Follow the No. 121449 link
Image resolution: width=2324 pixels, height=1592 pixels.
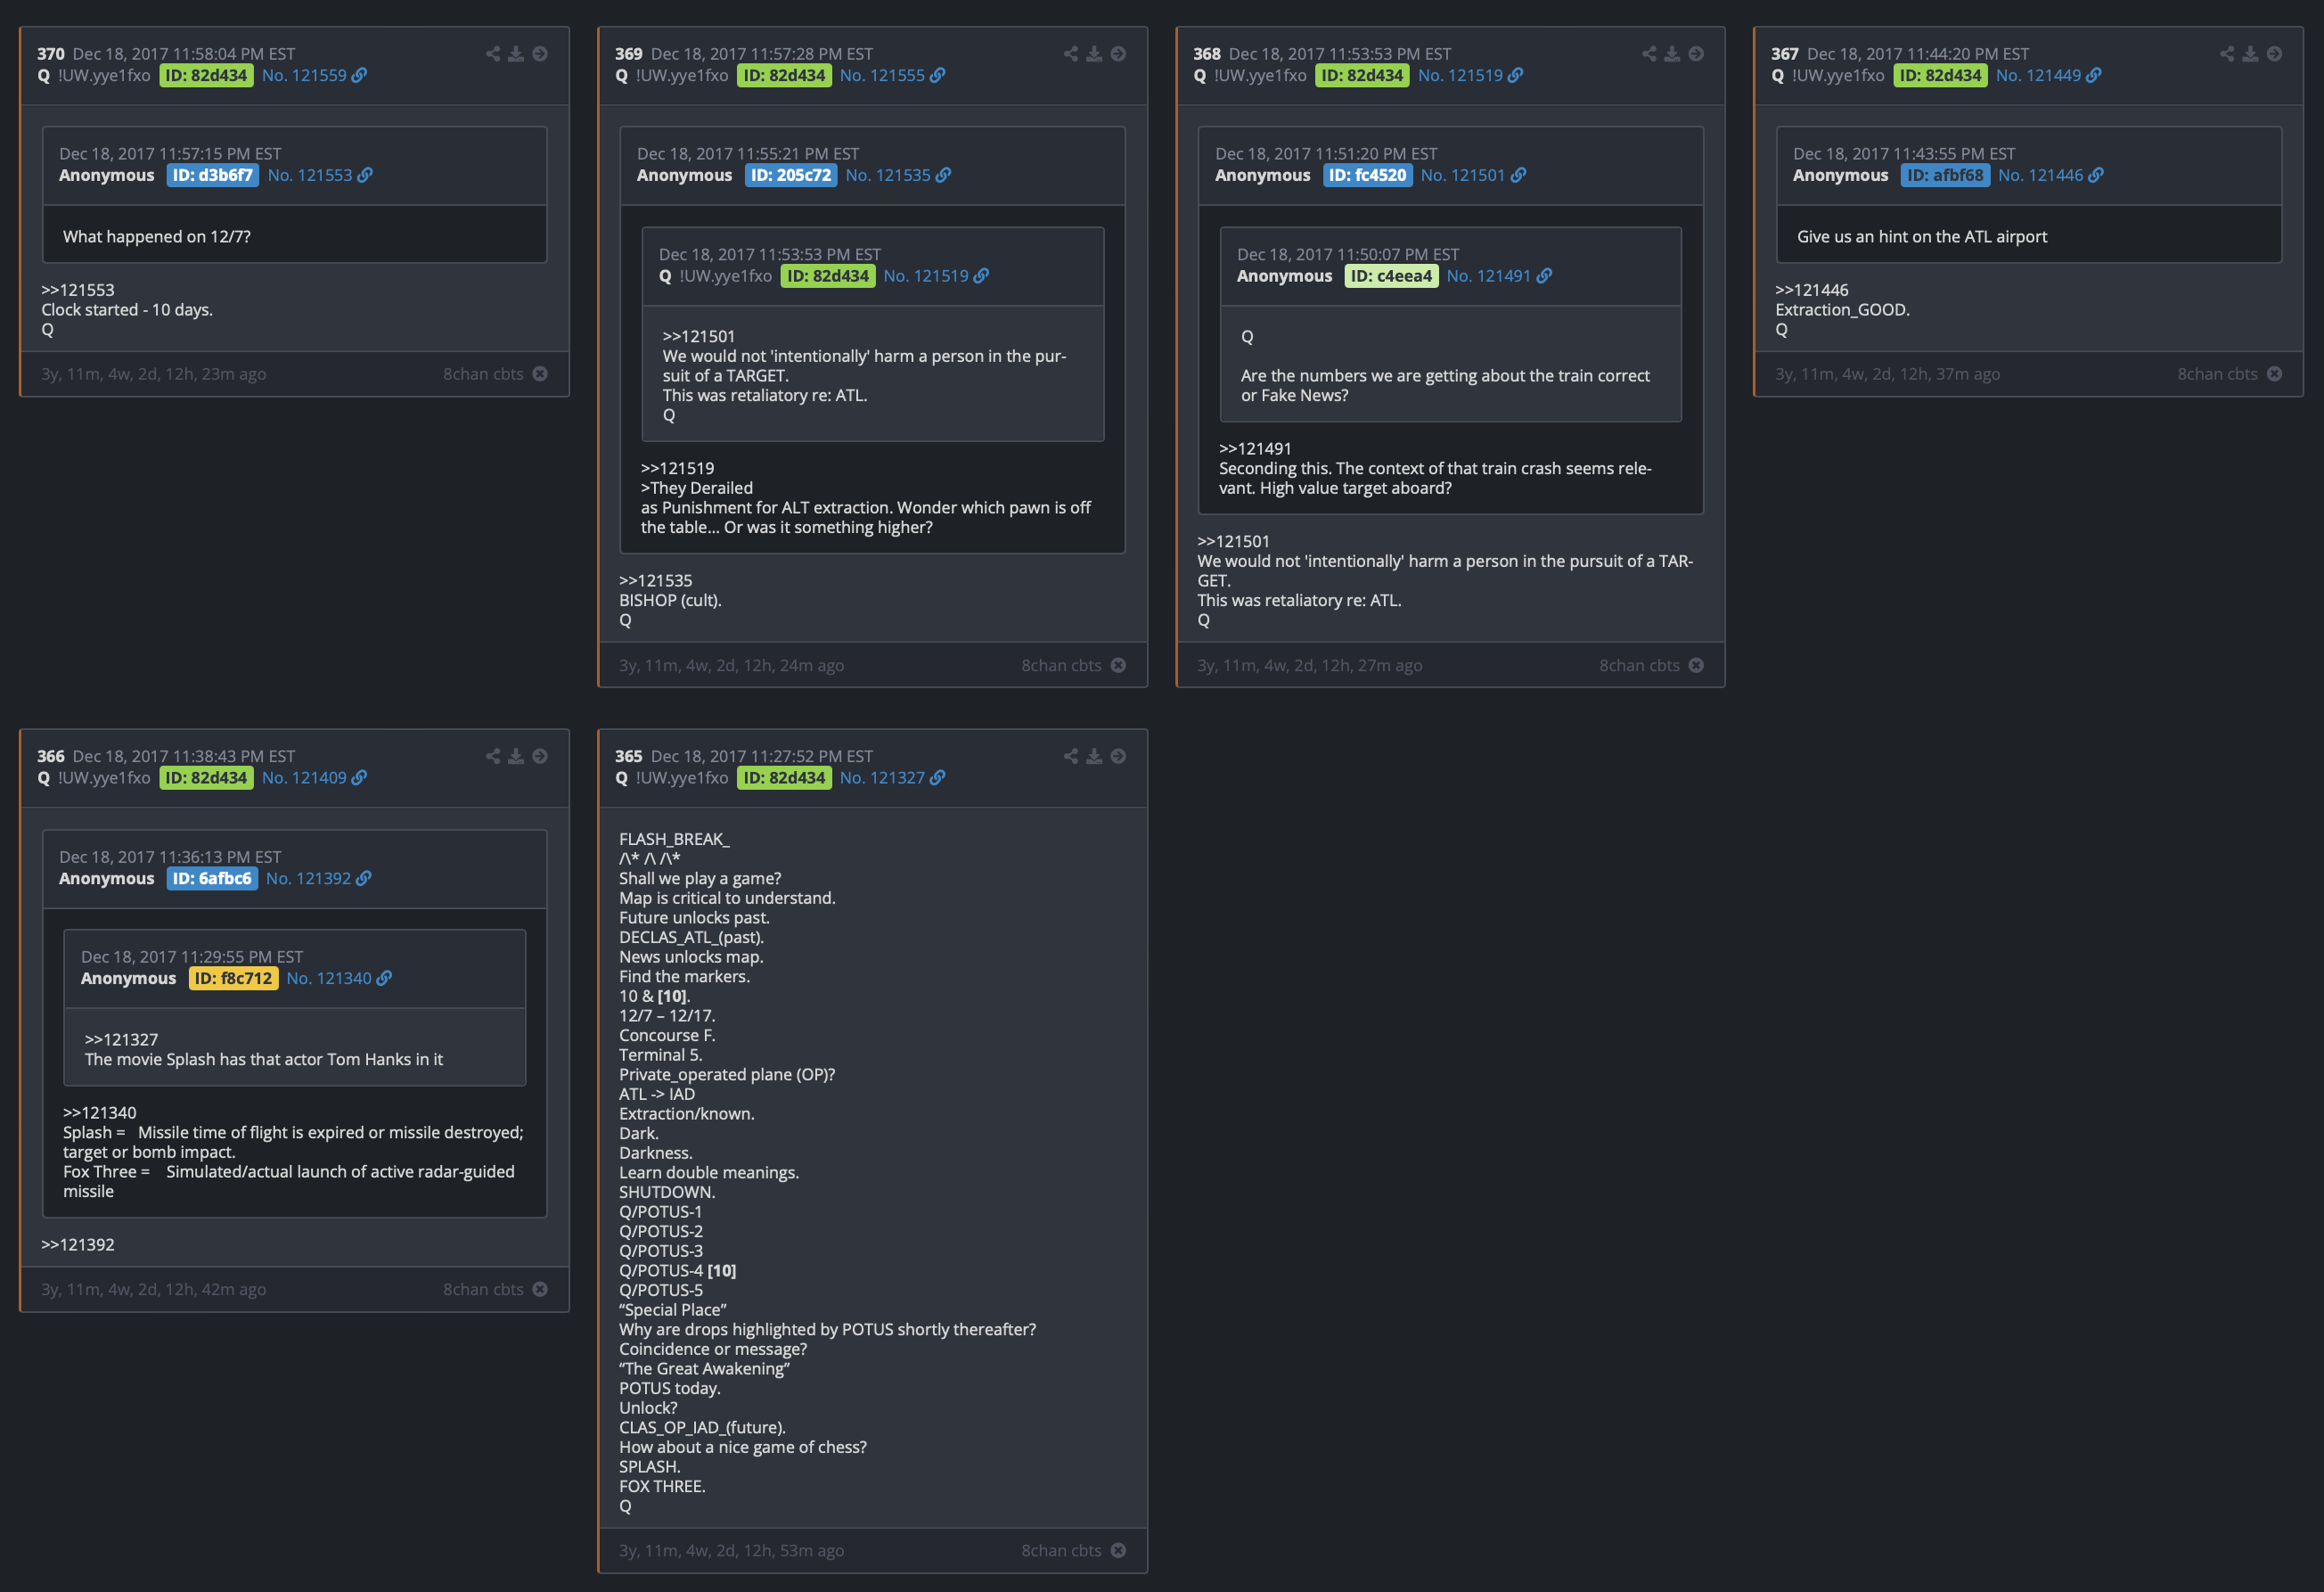(x=2048, y=75)
